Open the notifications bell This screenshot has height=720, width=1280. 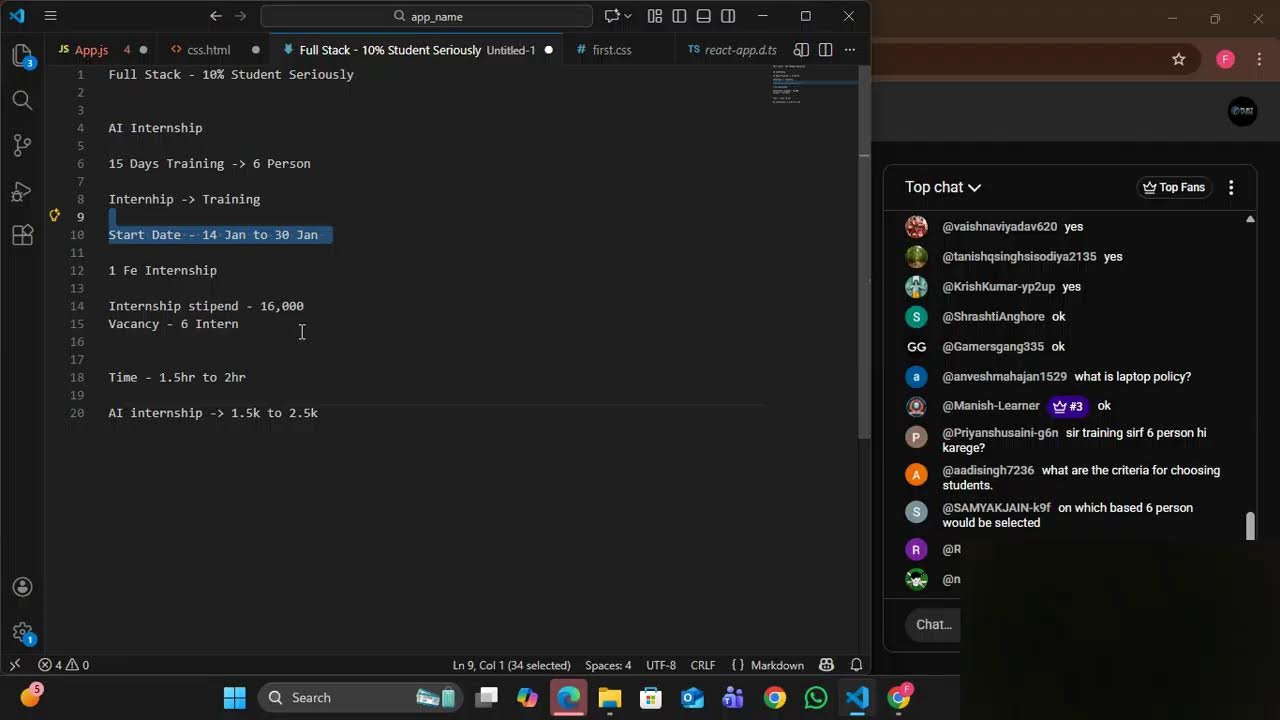click(856, 665)
